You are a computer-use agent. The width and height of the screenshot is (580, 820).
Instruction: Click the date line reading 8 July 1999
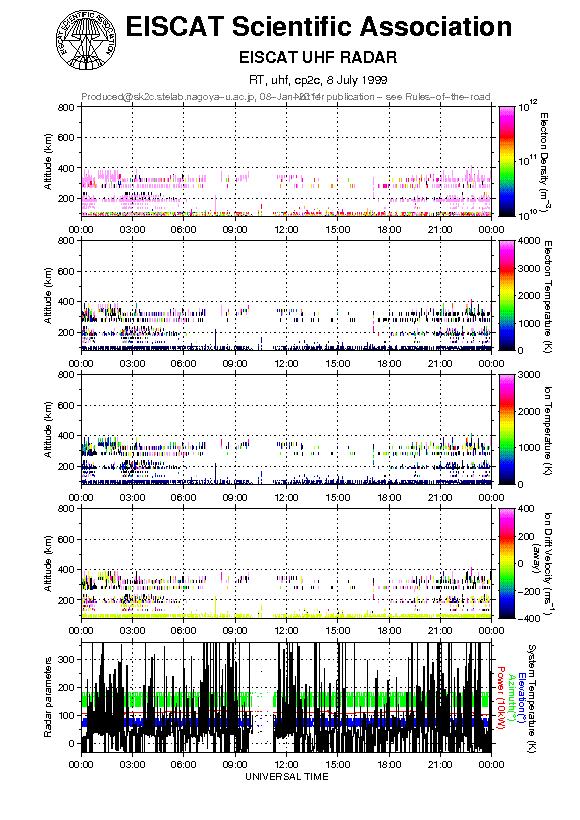coord(318,80)
